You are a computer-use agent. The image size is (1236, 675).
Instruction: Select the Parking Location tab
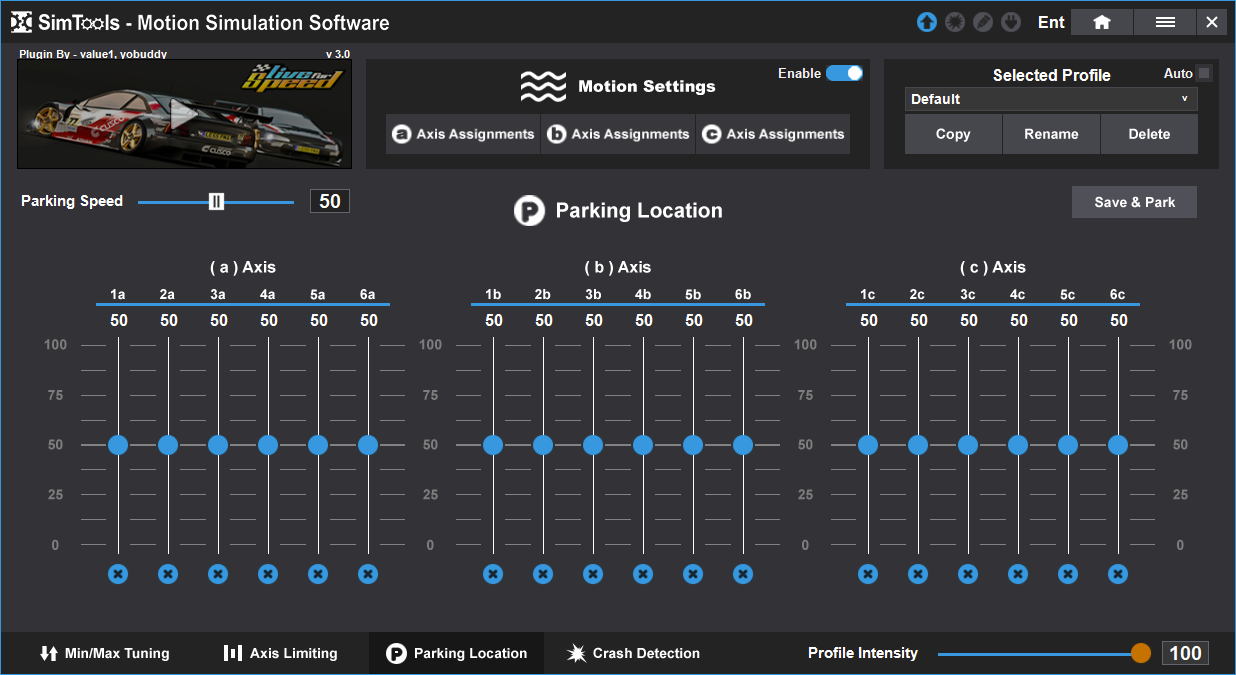(x=457, y=653)
